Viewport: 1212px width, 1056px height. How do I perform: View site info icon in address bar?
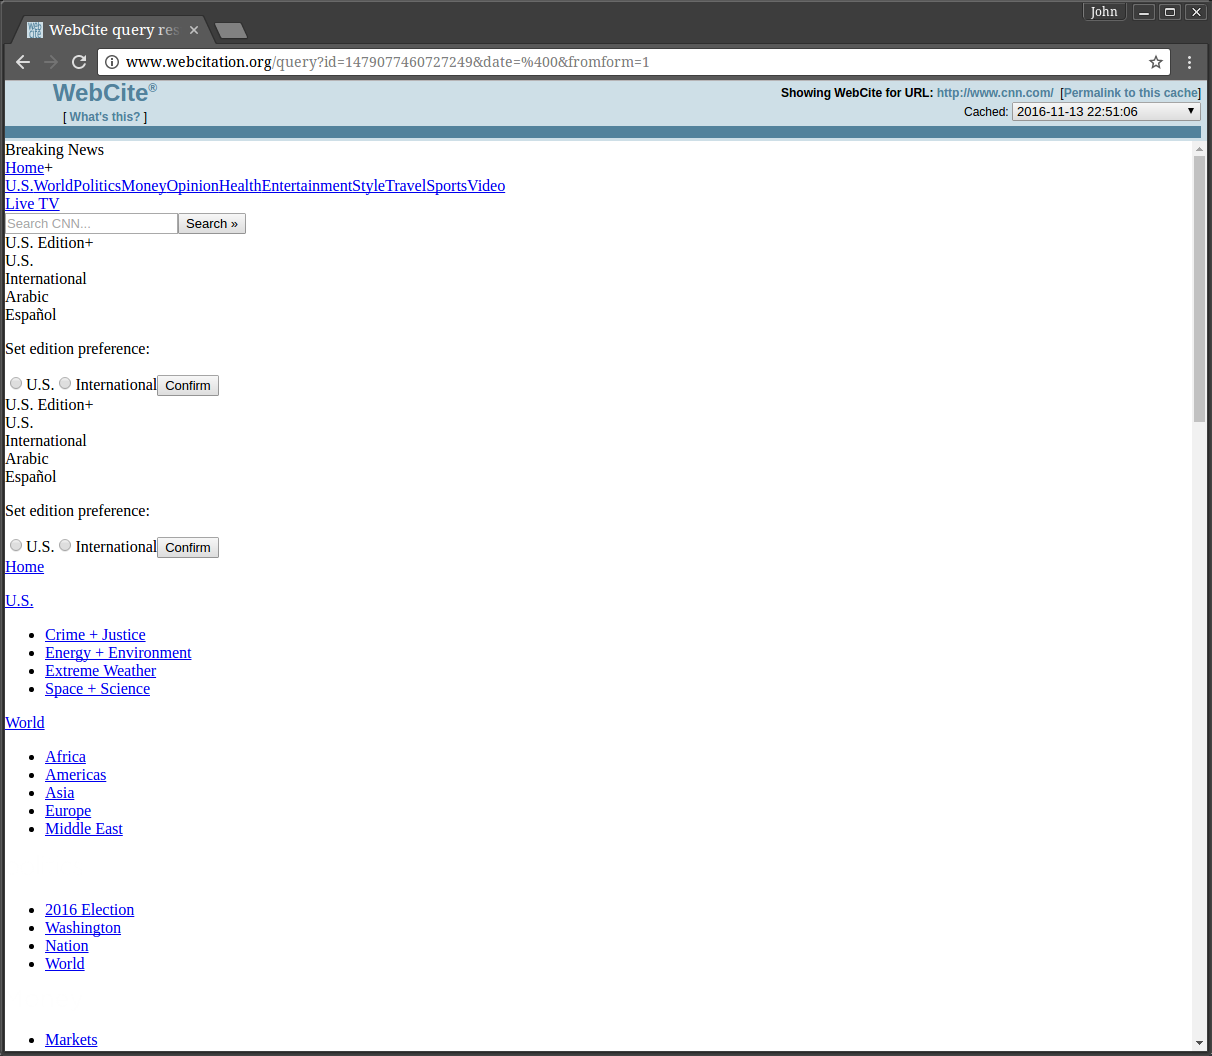[x=112, y=62]
